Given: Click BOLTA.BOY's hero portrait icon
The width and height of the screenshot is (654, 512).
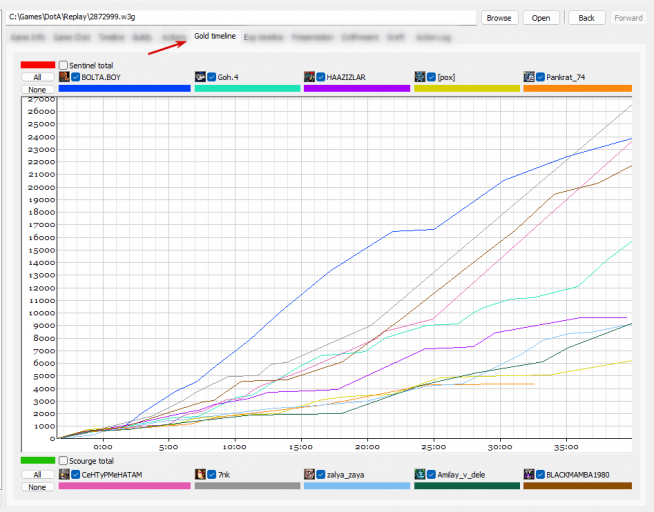Looking at the screenshot, I should coord(64,77).
